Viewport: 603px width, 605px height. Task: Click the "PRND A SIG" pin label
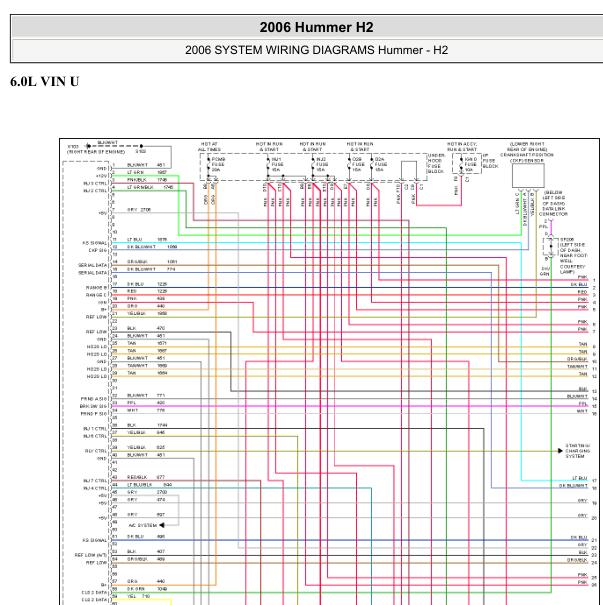(x=94, y=399)
